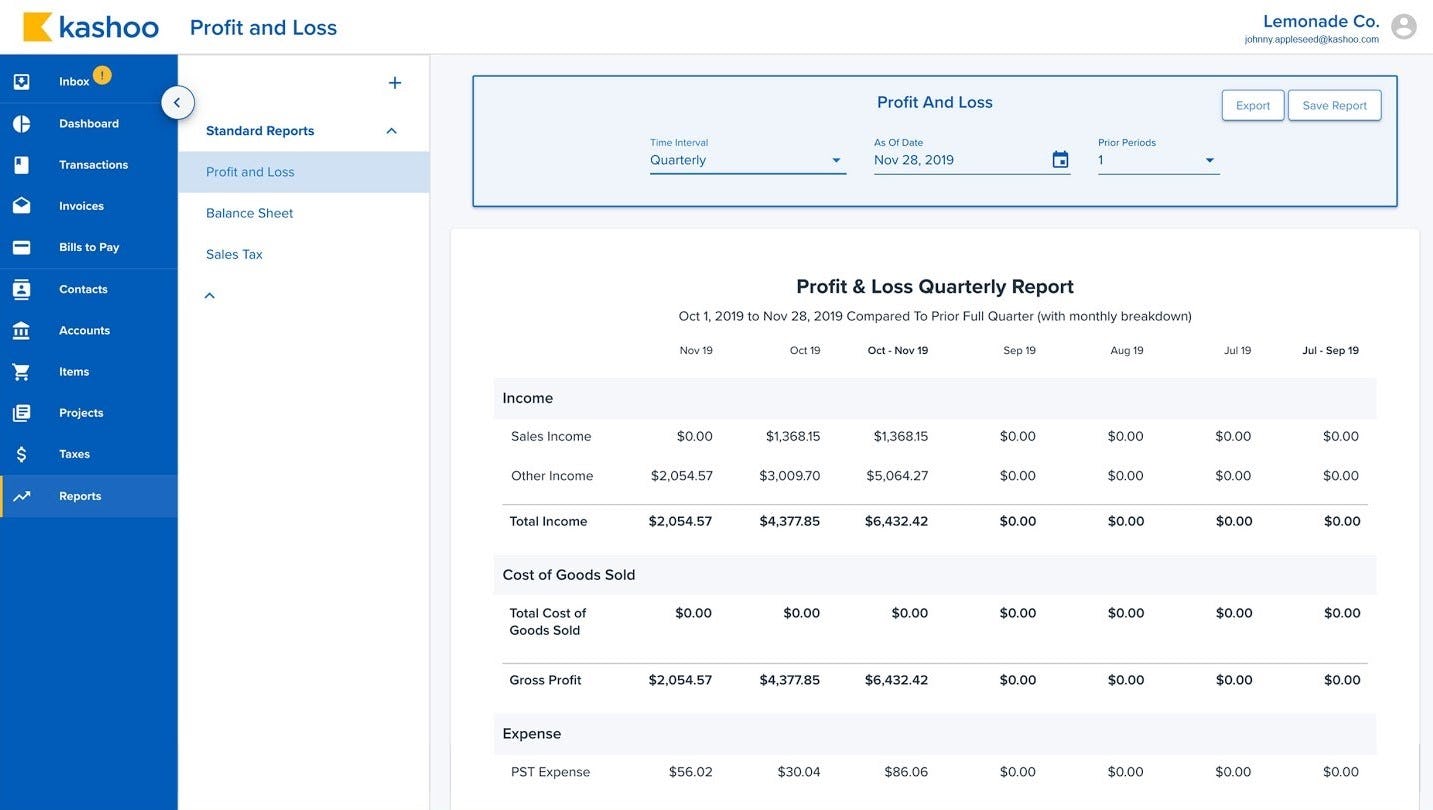Click the user profile avatar icon
This screenshot has width=1433, height=810.
pos(1403,27)
